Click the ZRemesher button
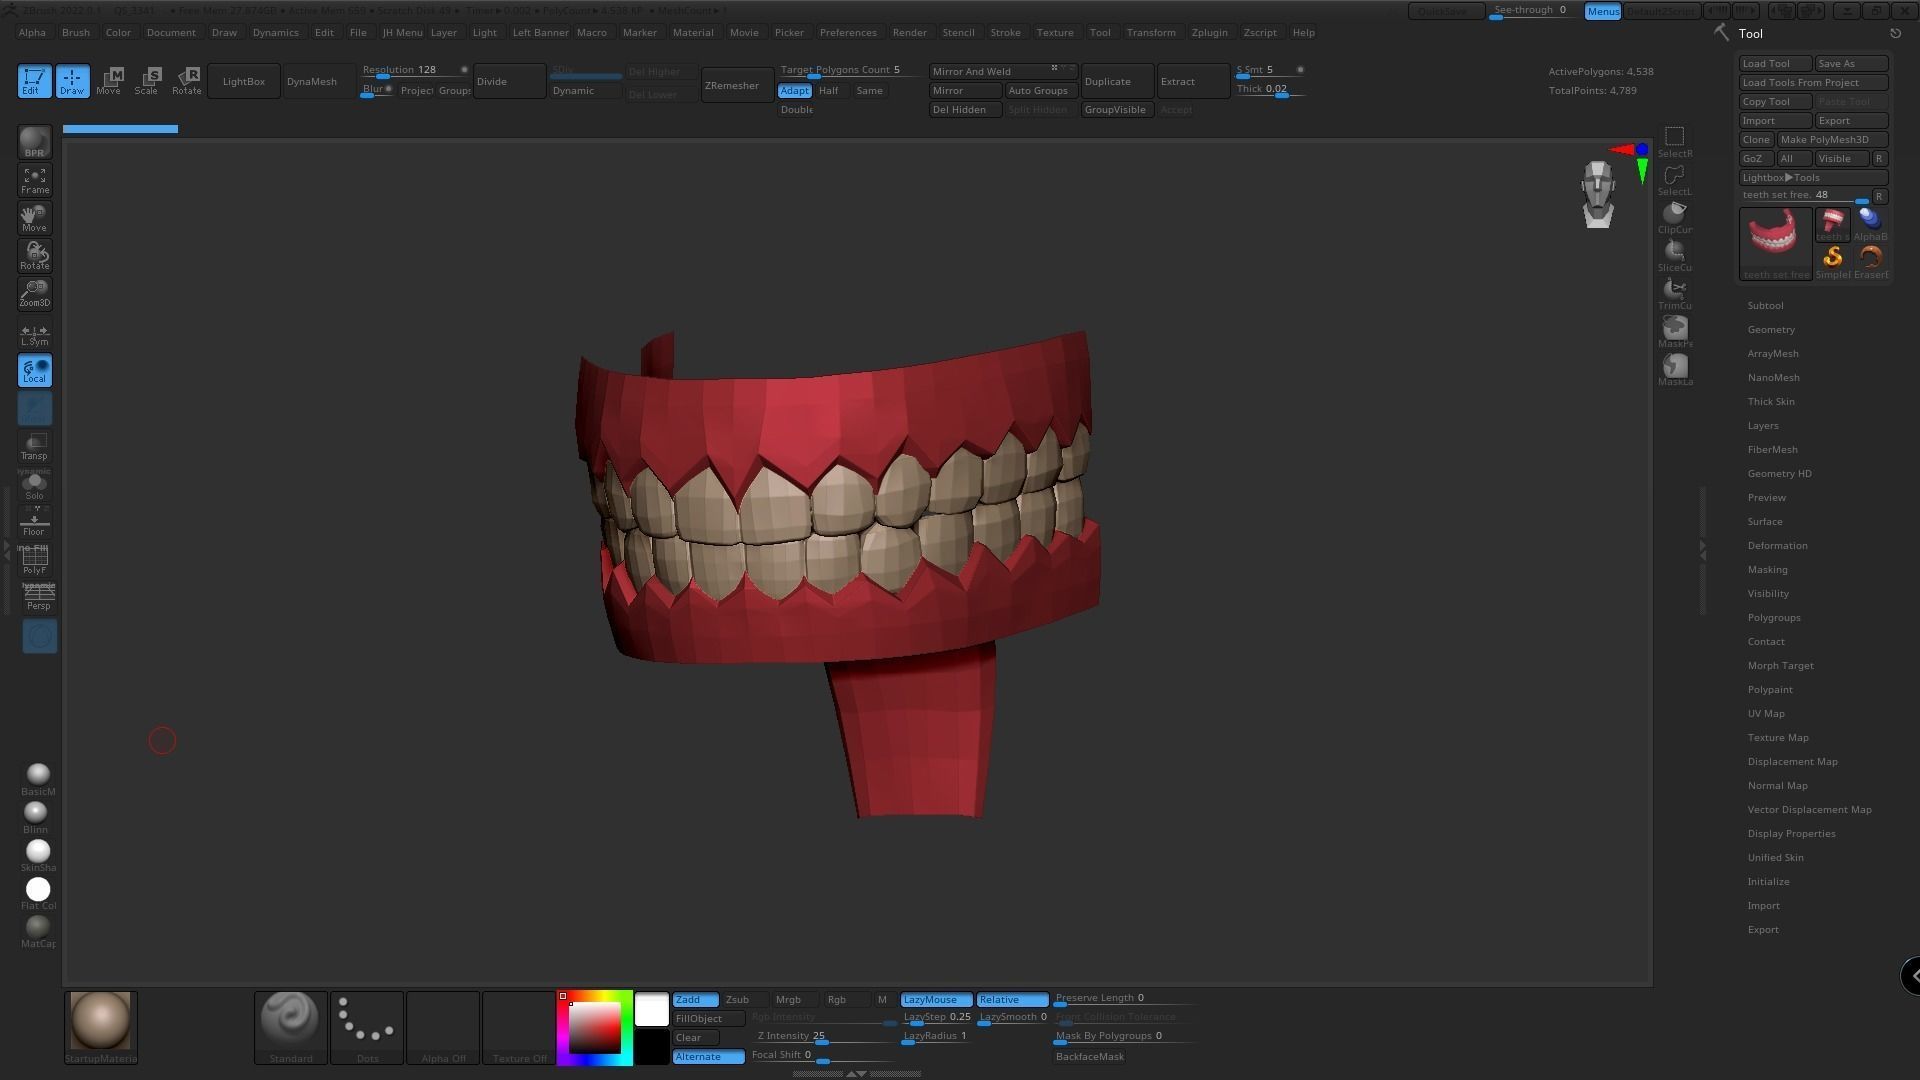 [731, 86]
